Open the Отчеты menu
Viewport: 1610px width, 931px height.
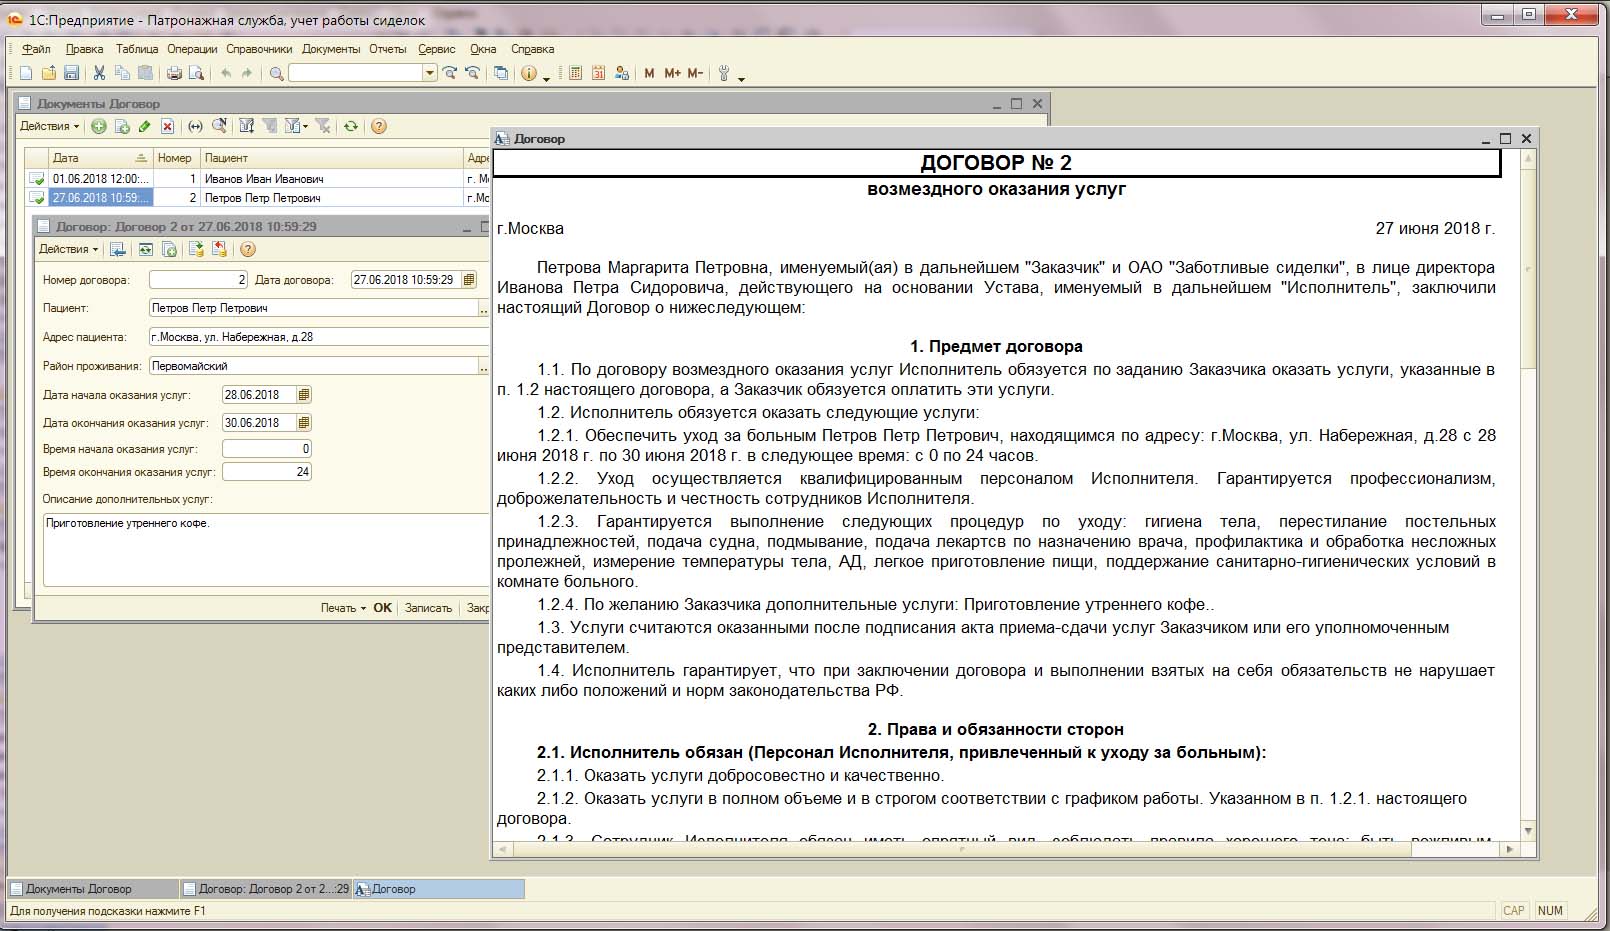387,49
